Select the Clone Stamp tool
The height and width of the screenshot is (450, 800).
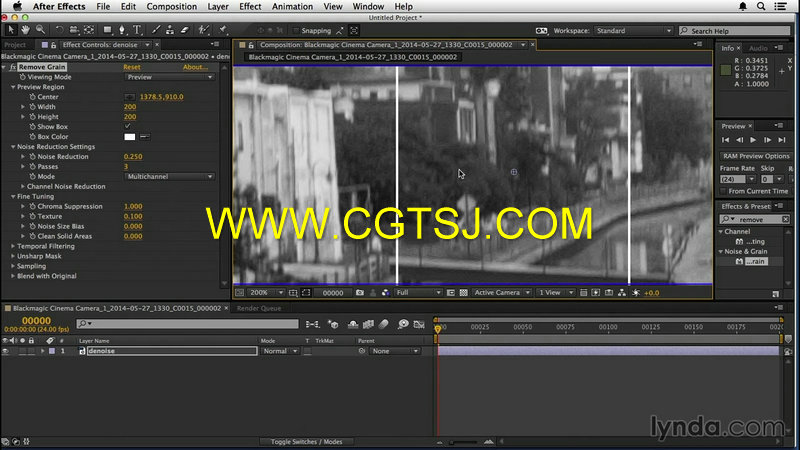pos(170,30)
